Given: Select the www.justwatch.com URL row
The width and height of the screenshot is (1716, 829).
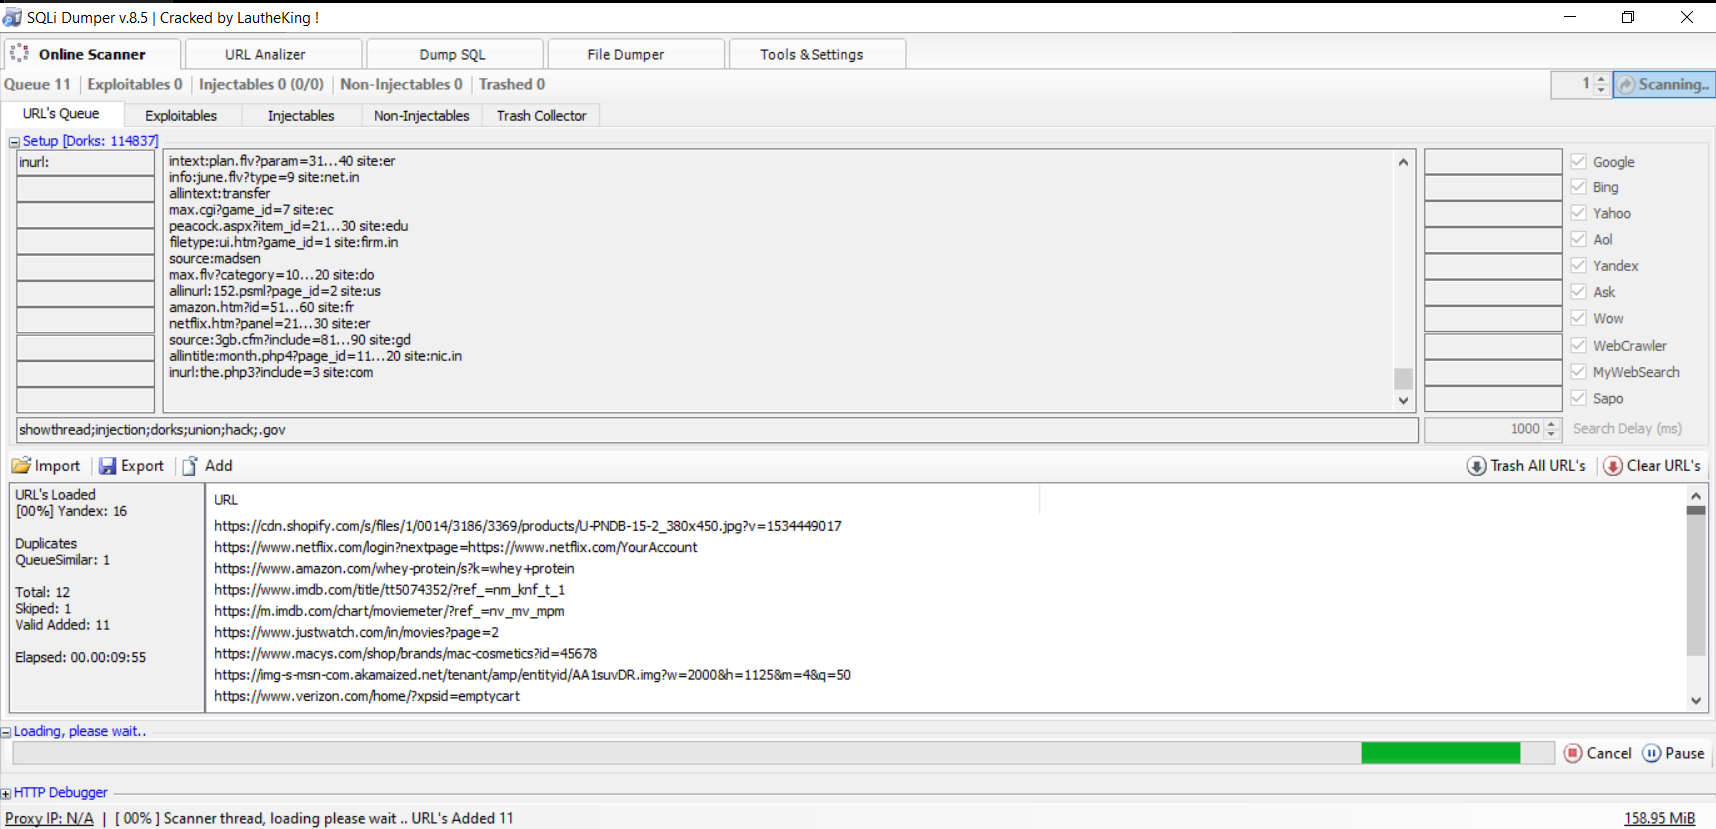Looking at the screenshot, I should 356,632.
